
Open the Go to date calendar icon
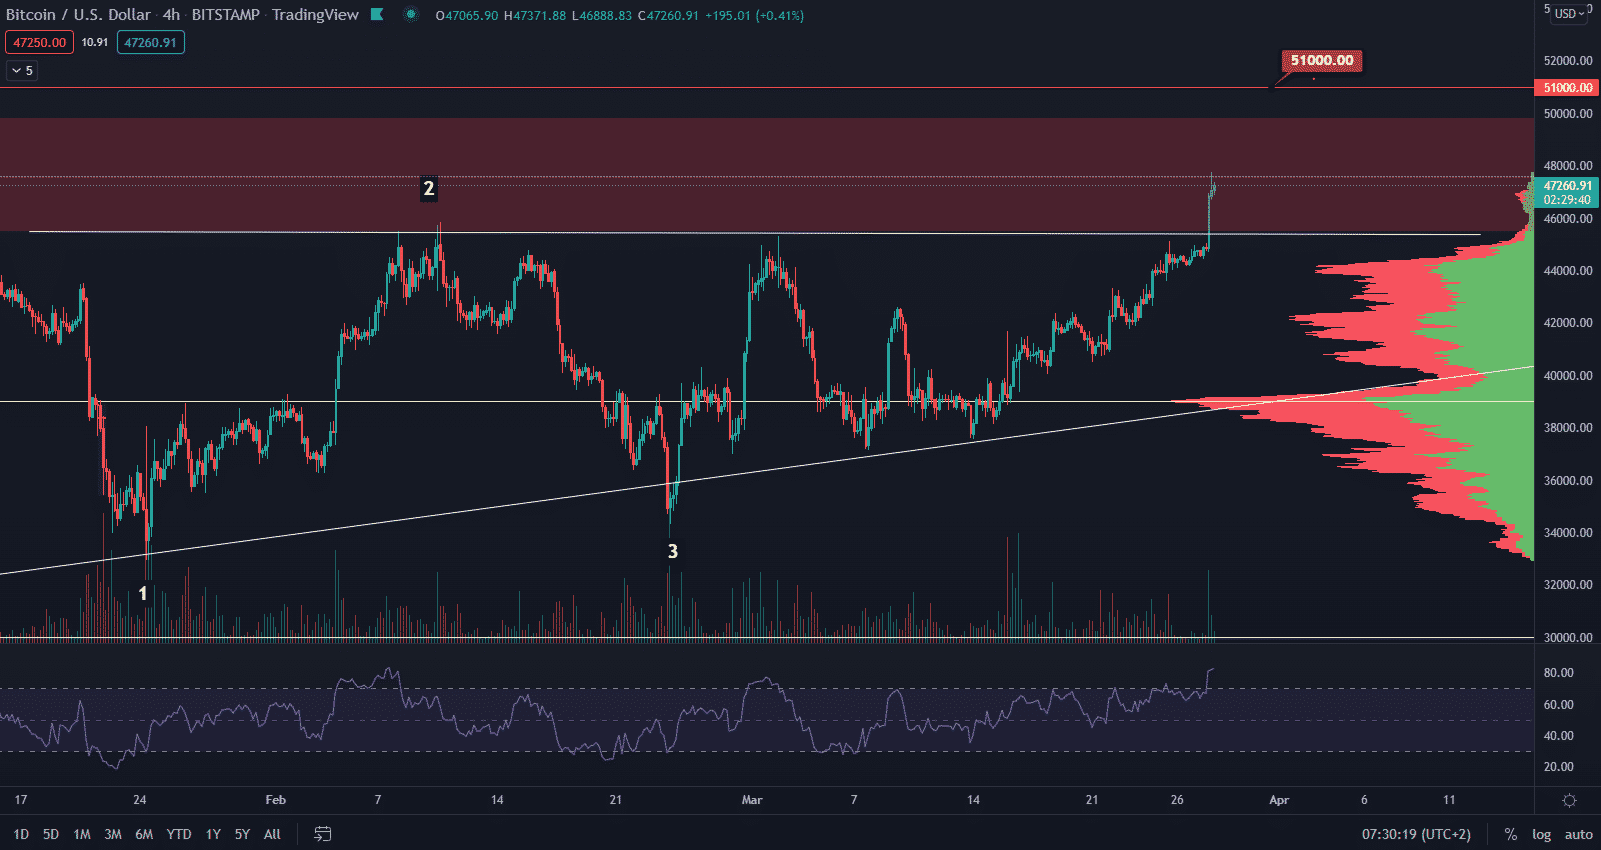coord(322,834)
